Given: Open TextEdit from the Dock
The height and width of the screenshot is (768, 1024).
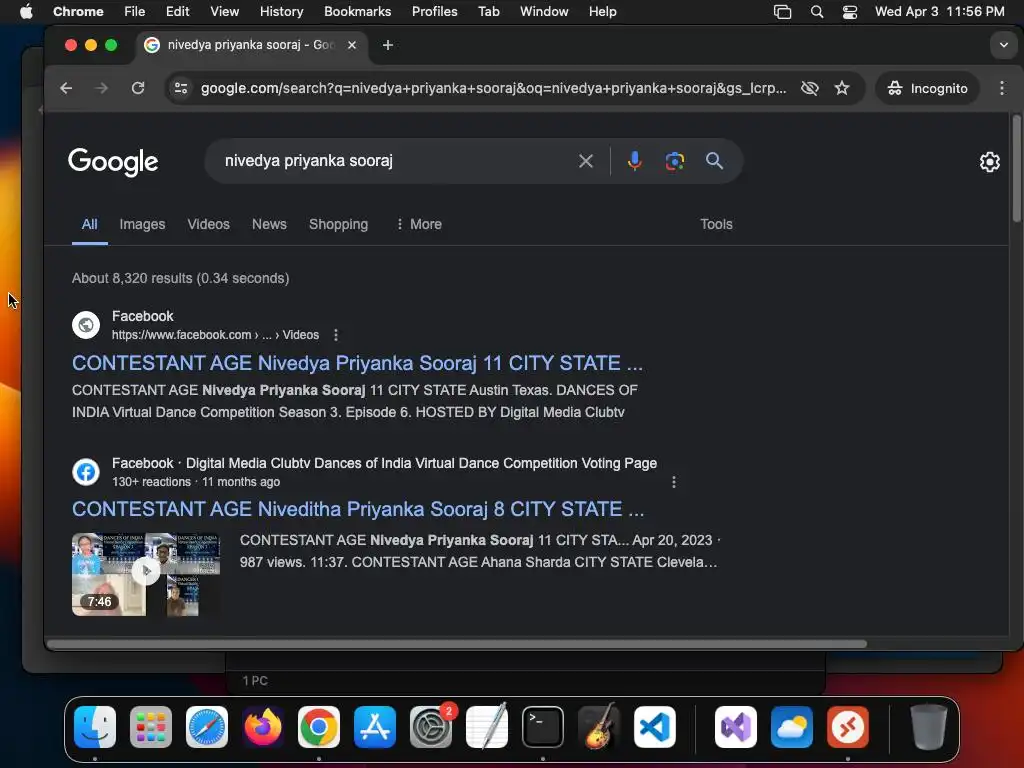Looking at the screenshot, I should click(487, 726).
